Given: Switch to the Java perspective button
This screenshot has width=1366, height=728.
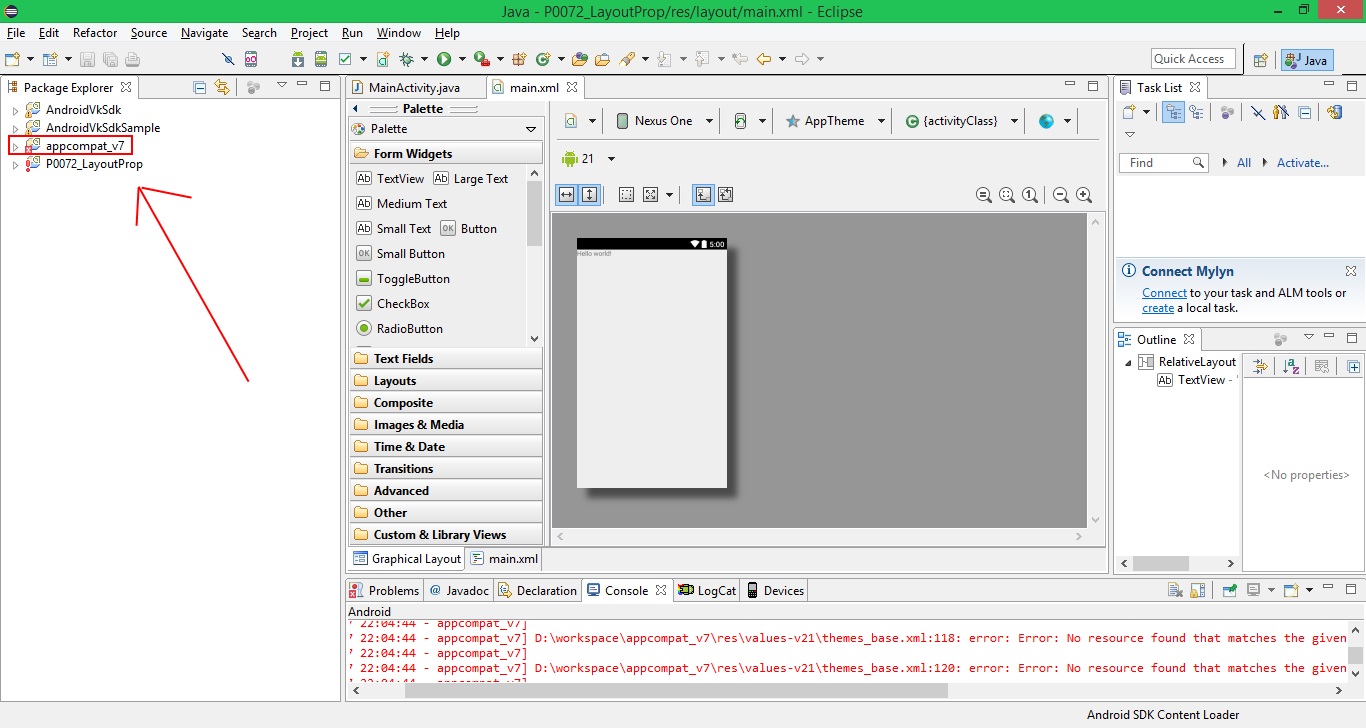Looking at the screenshot, I should pyautogui.click(x=1307, y=60).
